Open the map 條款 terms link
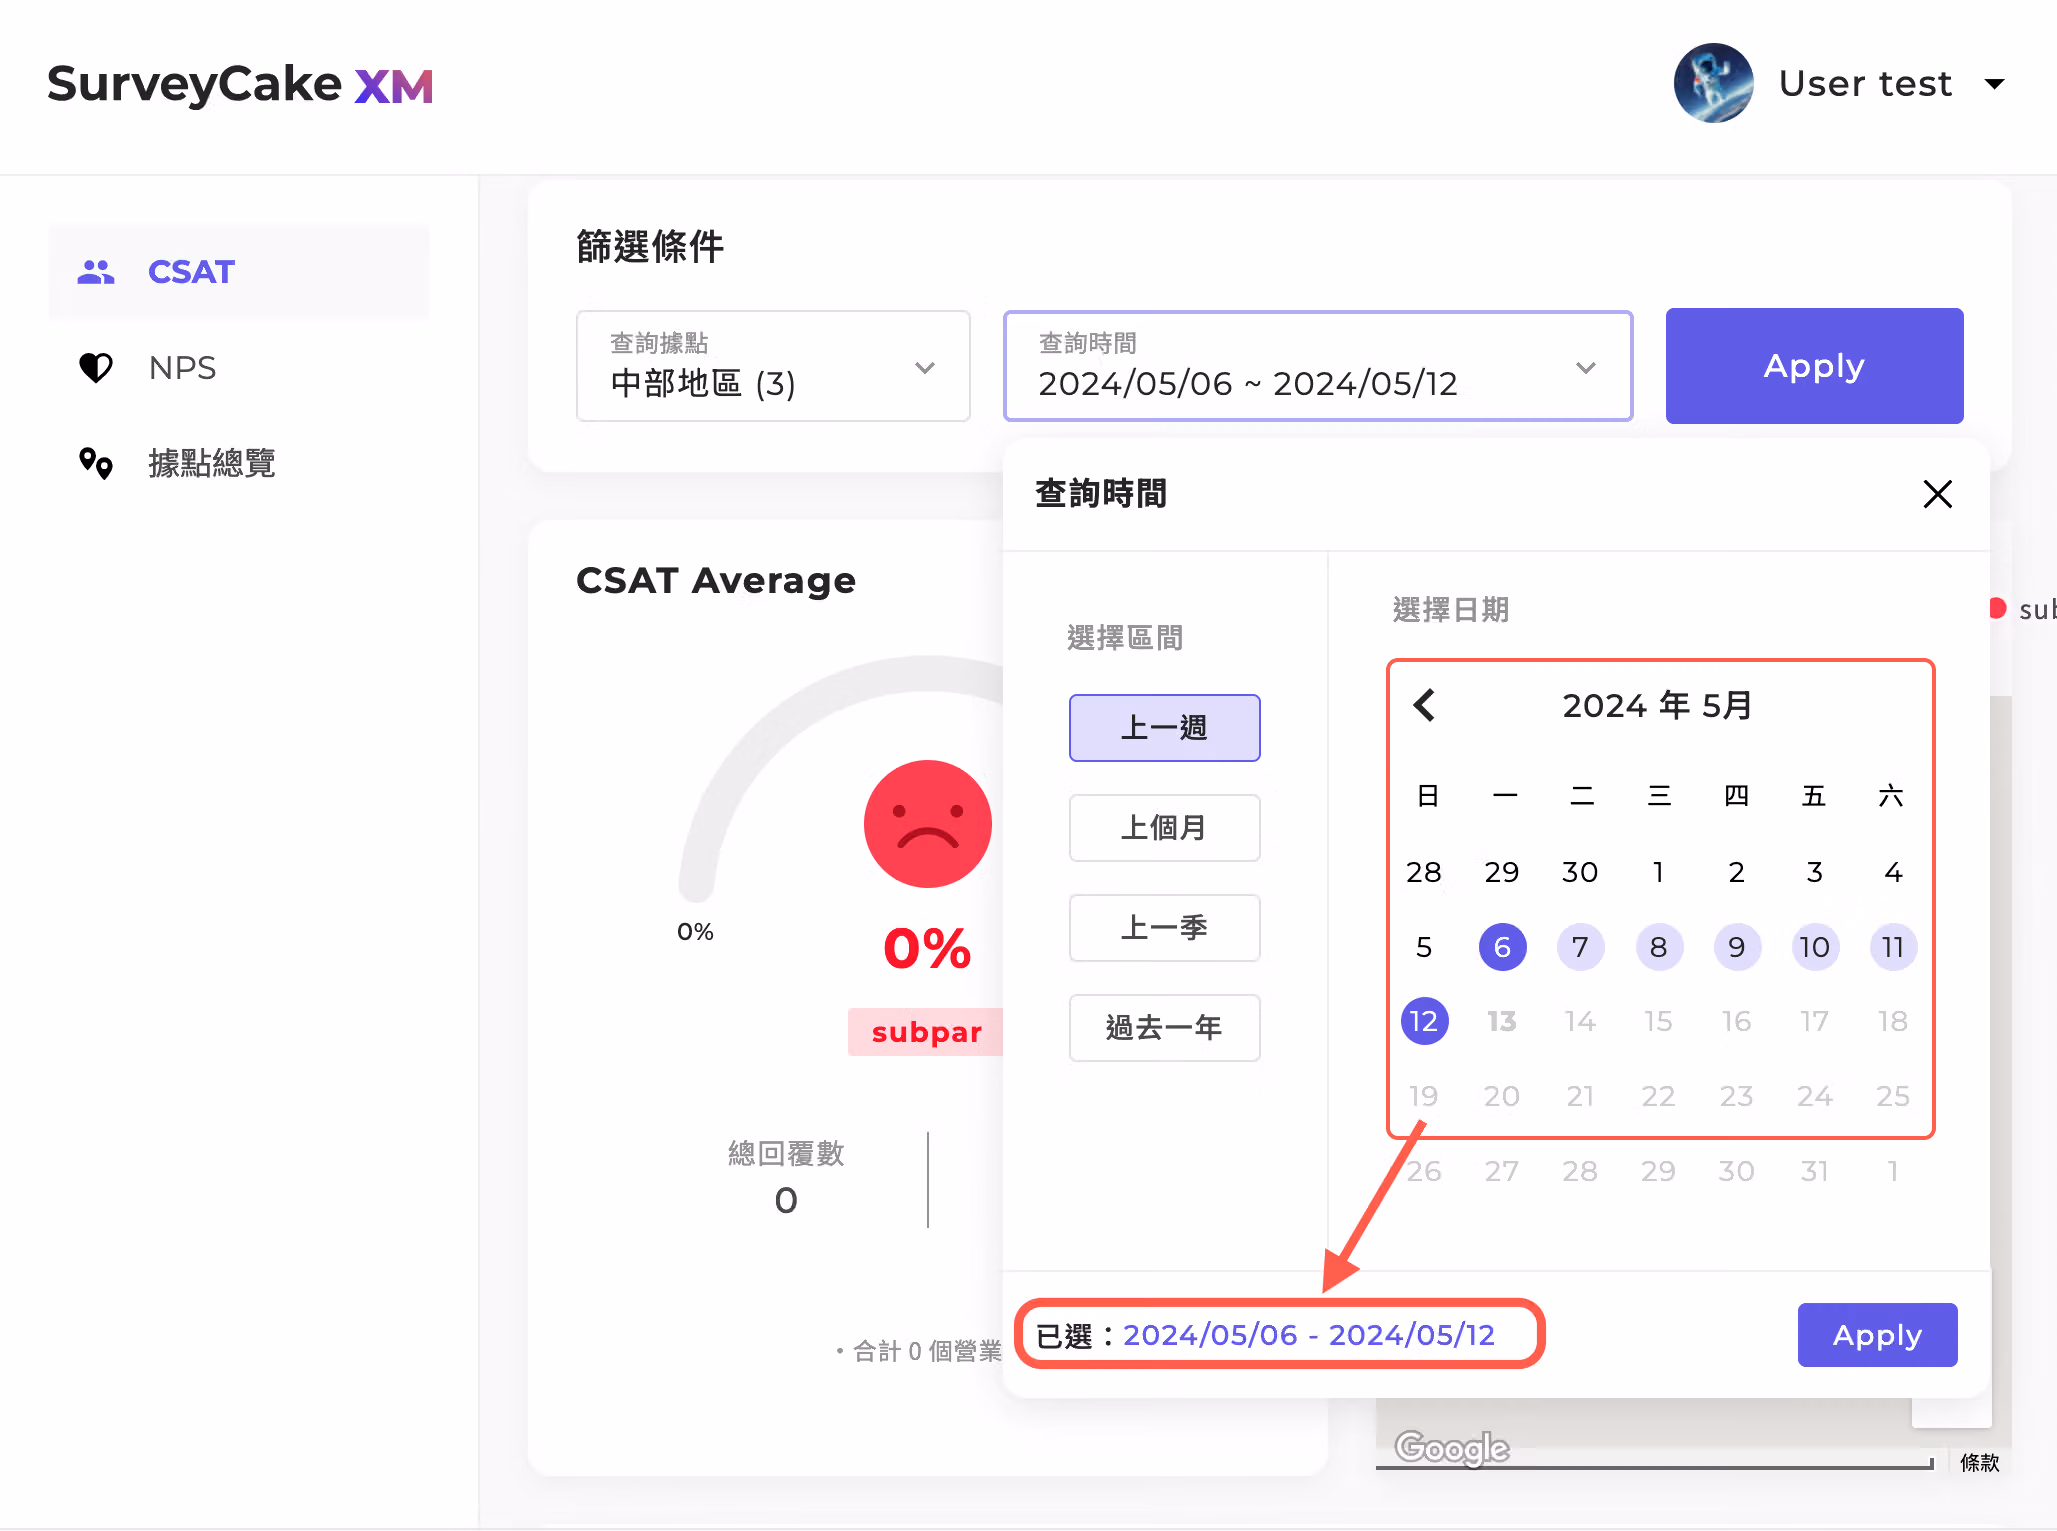Viewport: 2057px width, 1531px height. (1979, 1462)
